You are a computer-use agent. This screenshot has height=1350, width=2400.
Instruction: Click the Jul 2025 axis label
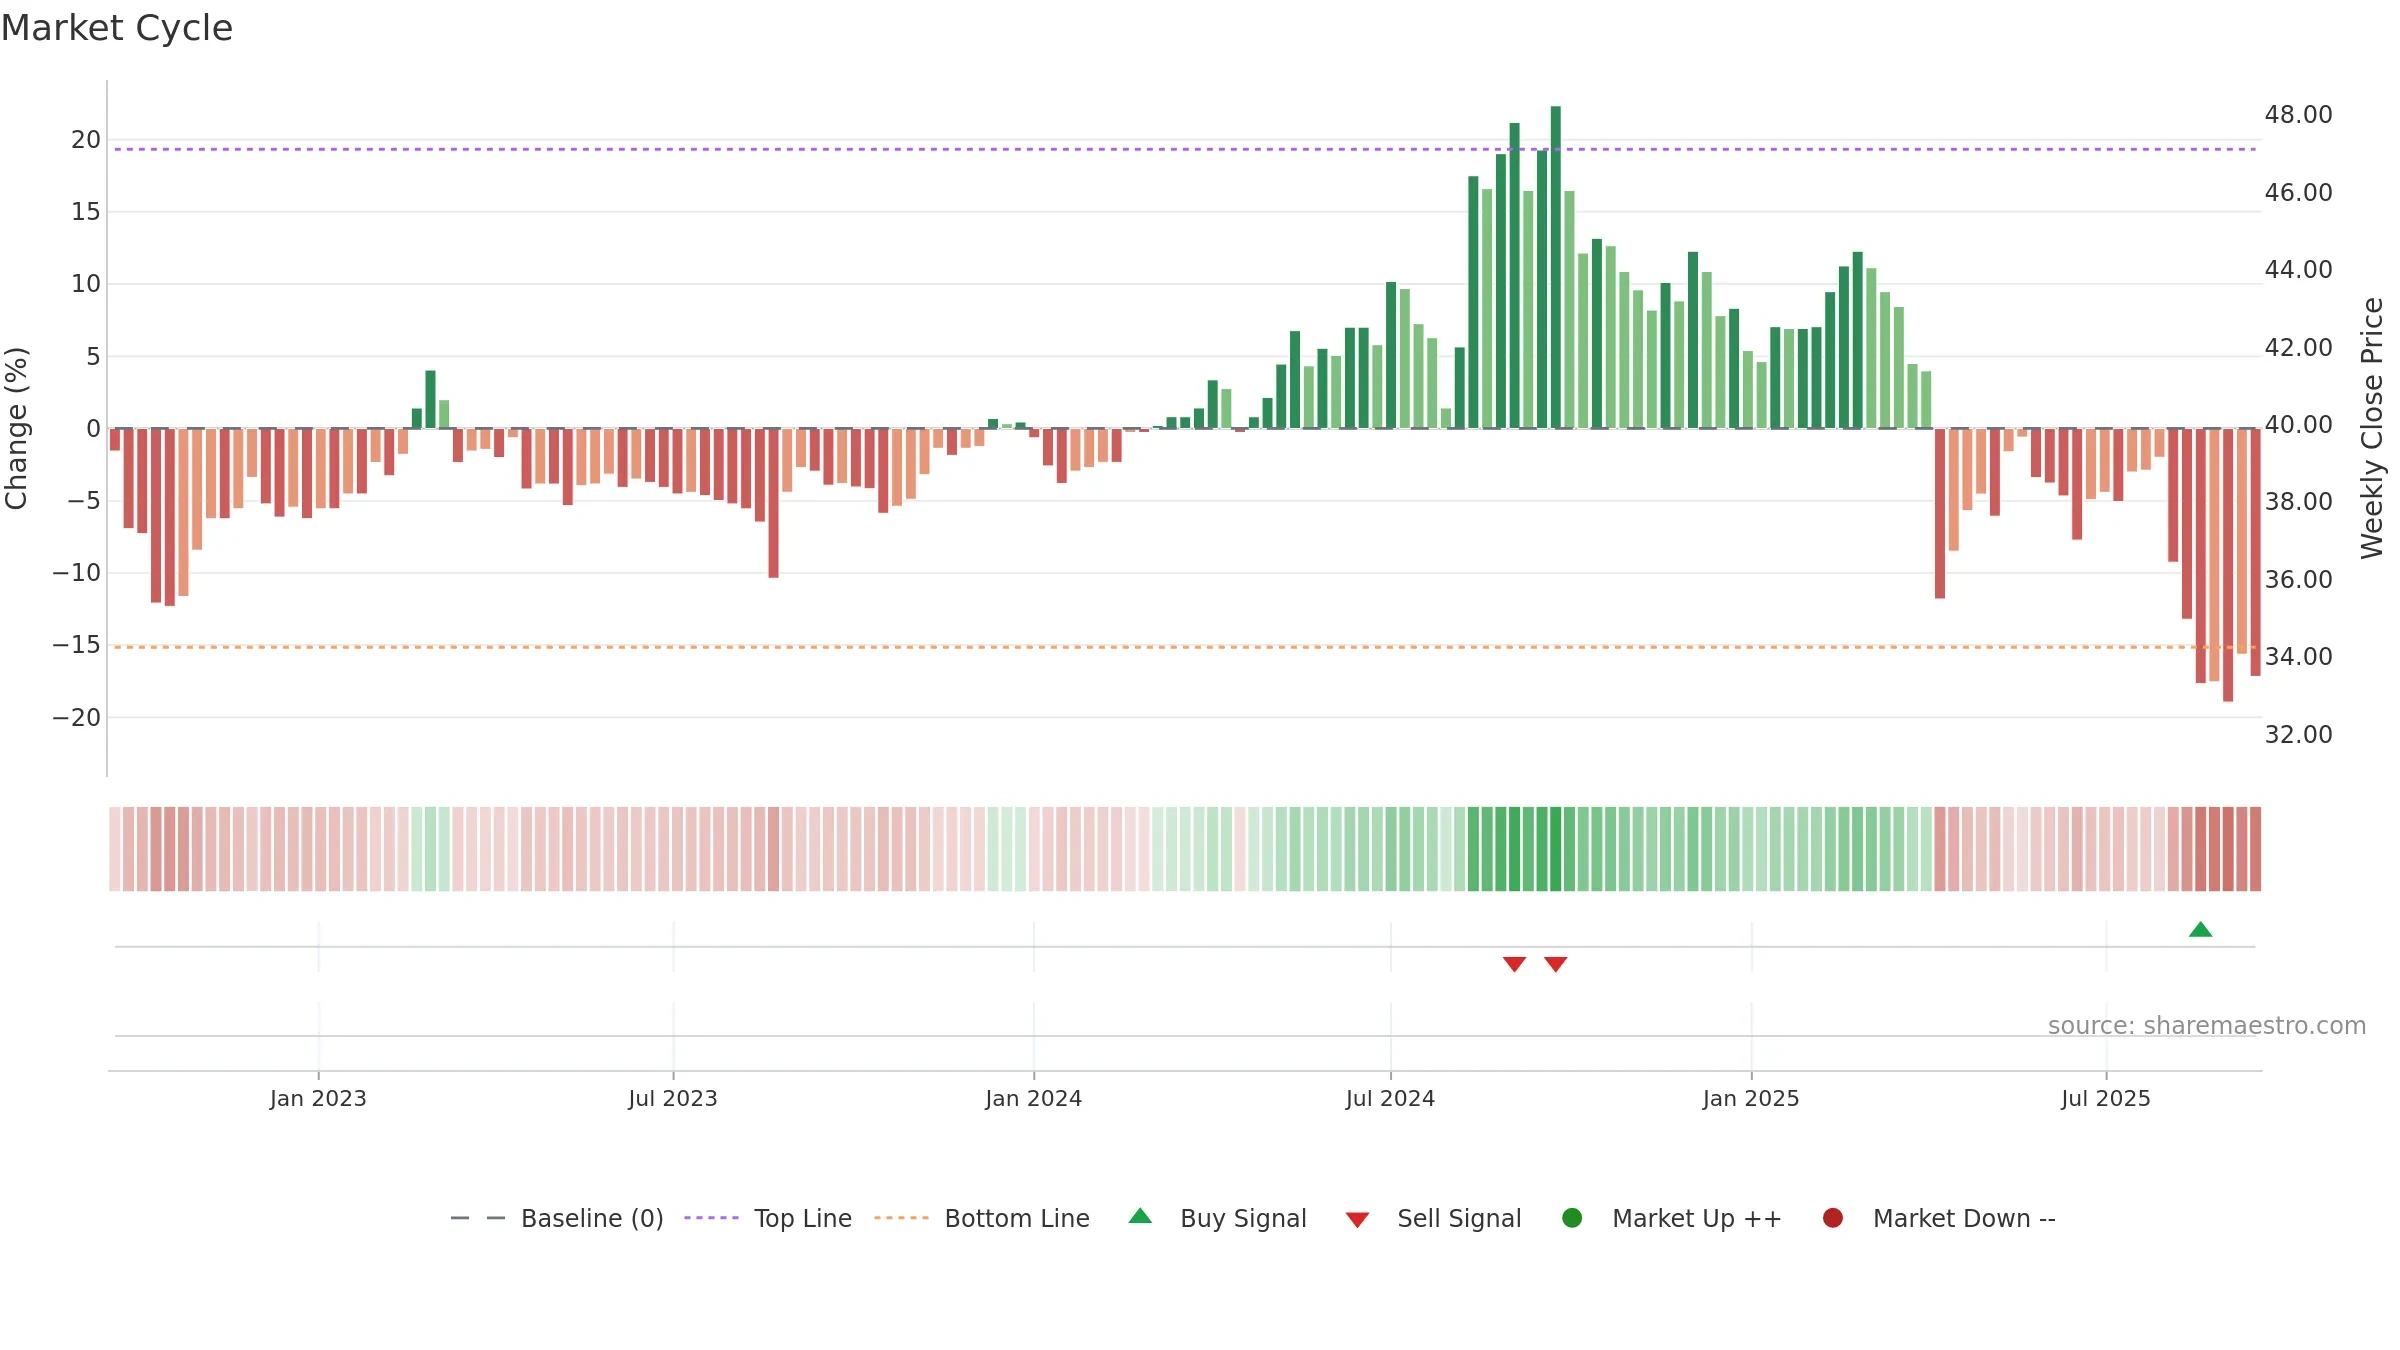pos(2106,1099)
